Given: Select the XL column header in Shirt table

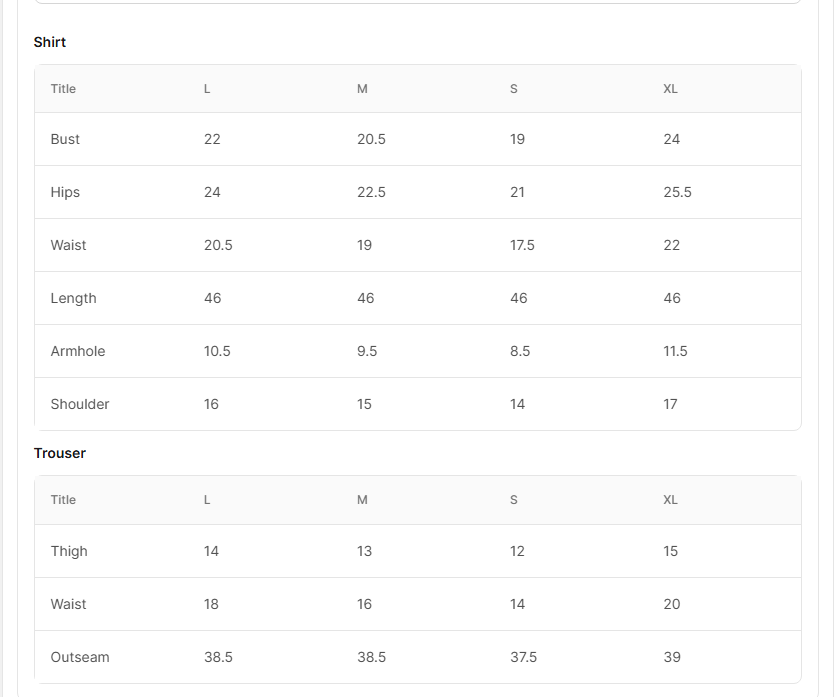Looking at the screenshot, I should point(670,89).
